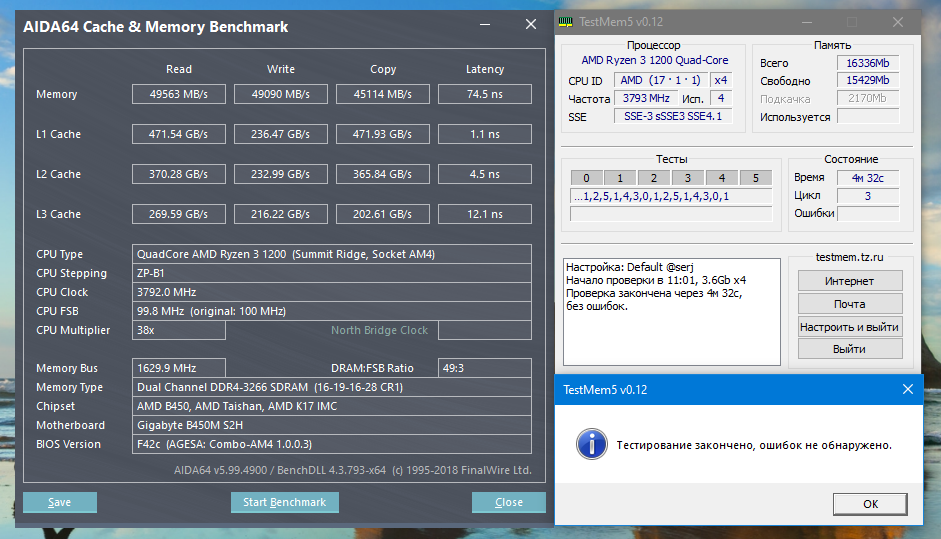This screenshot has width=941, height=539.
Task: Click the CPU FSB value 99.8 MHz
Action: (x=332, y=311)
